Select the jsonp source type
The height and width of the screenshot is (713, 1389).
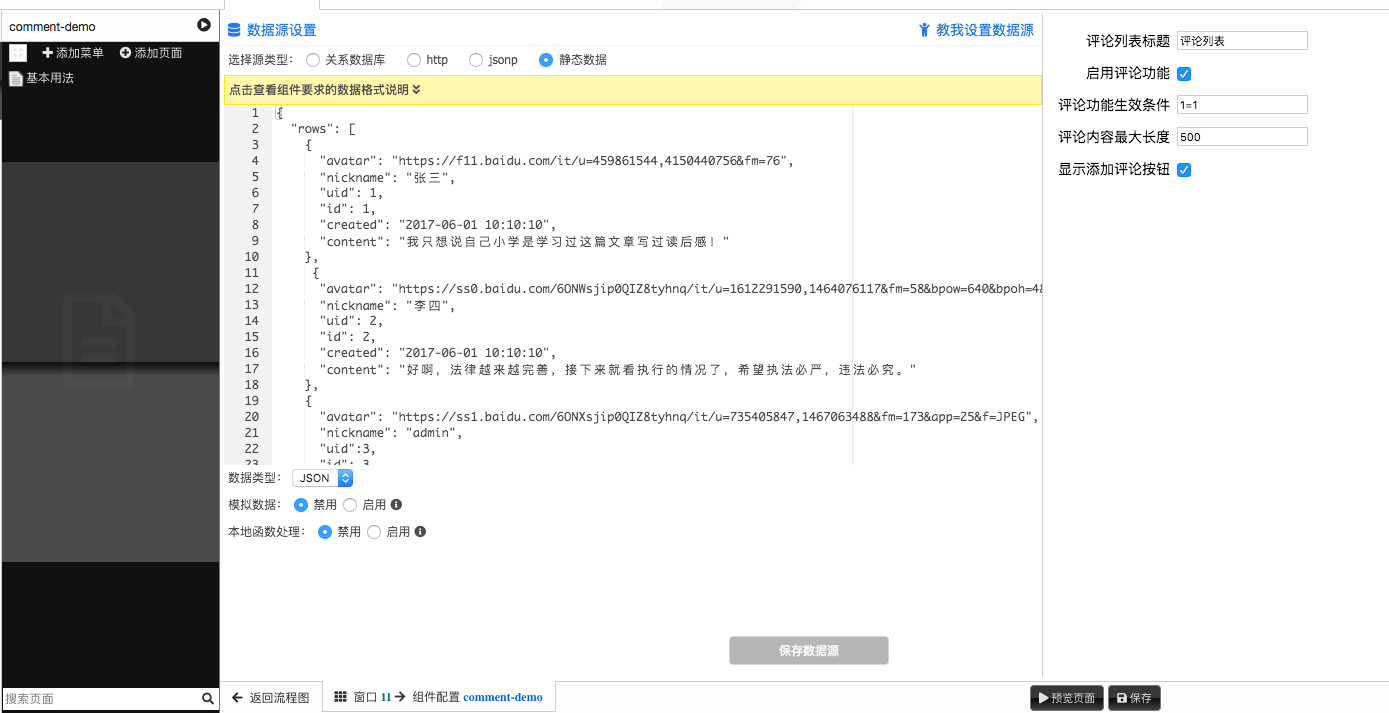click(476, 60)
